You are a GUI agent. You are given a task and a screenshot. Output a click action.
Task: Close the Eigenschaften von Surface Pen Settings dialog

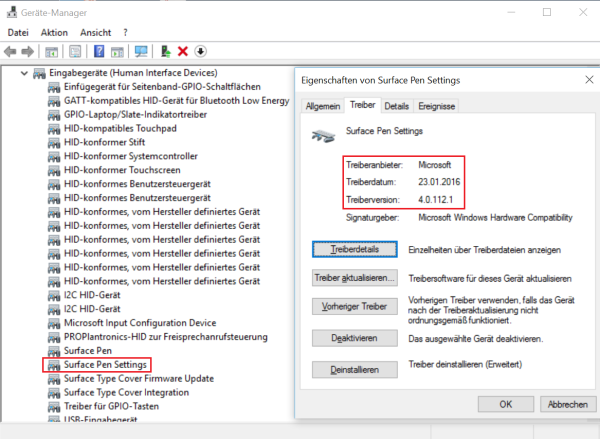point(589,80)
